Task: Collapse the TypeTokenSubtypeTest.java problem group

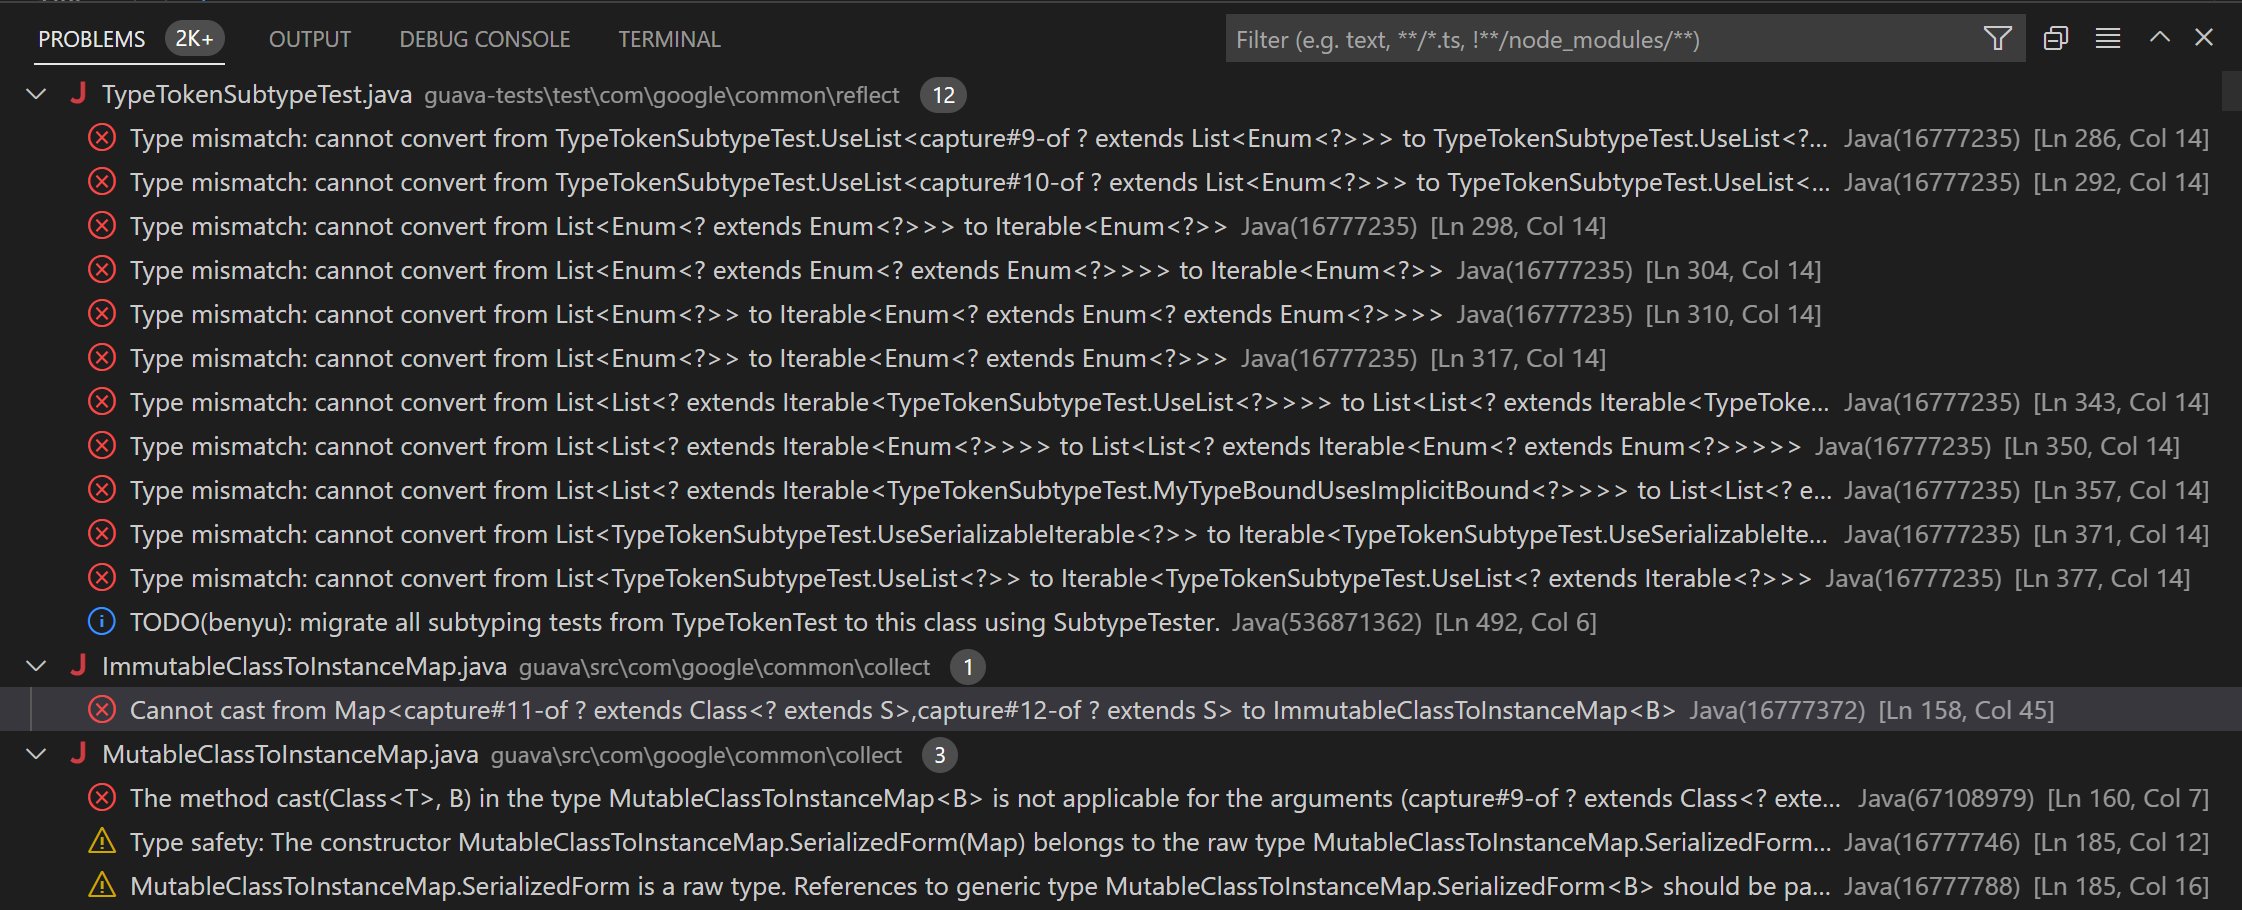Action: [36, 94]
